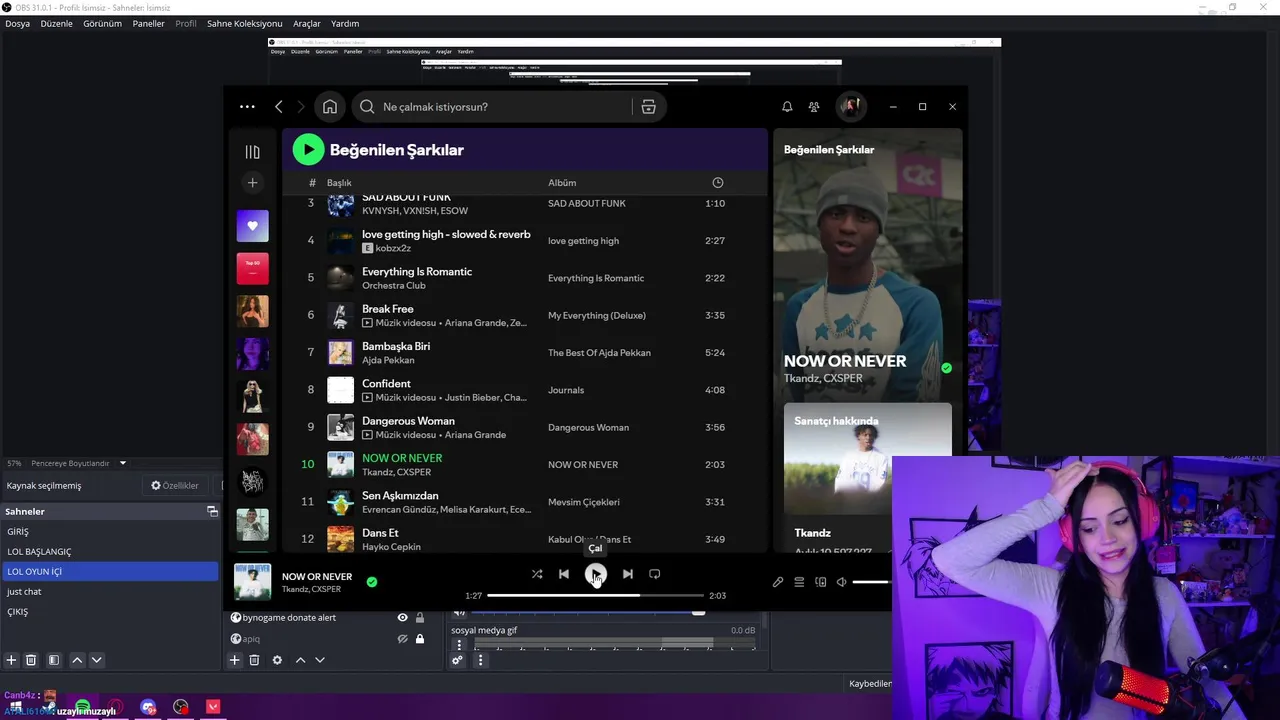Open Spotify friend activity icon
This screenshot has height=720, width=1280.
[814, 107]
